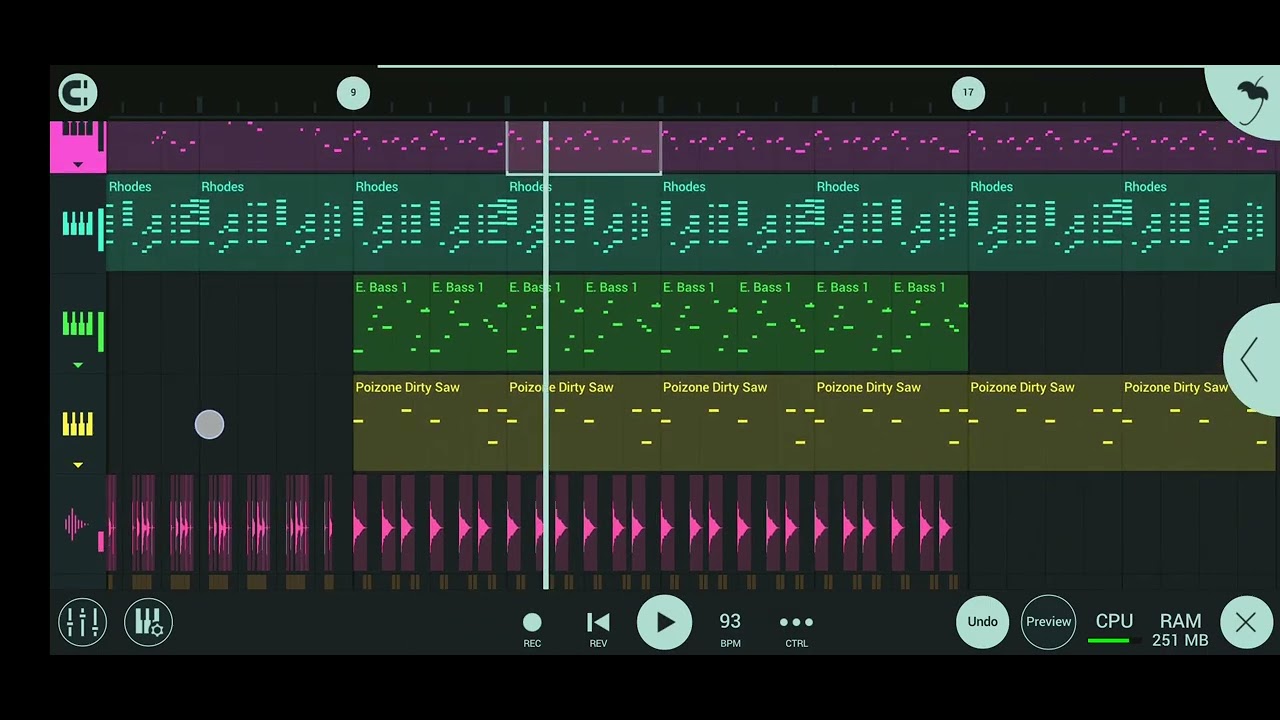Click the CPU usage meter
Image resolution: width=1280 pixels, height=720 pixels.
click(1114, 629)
